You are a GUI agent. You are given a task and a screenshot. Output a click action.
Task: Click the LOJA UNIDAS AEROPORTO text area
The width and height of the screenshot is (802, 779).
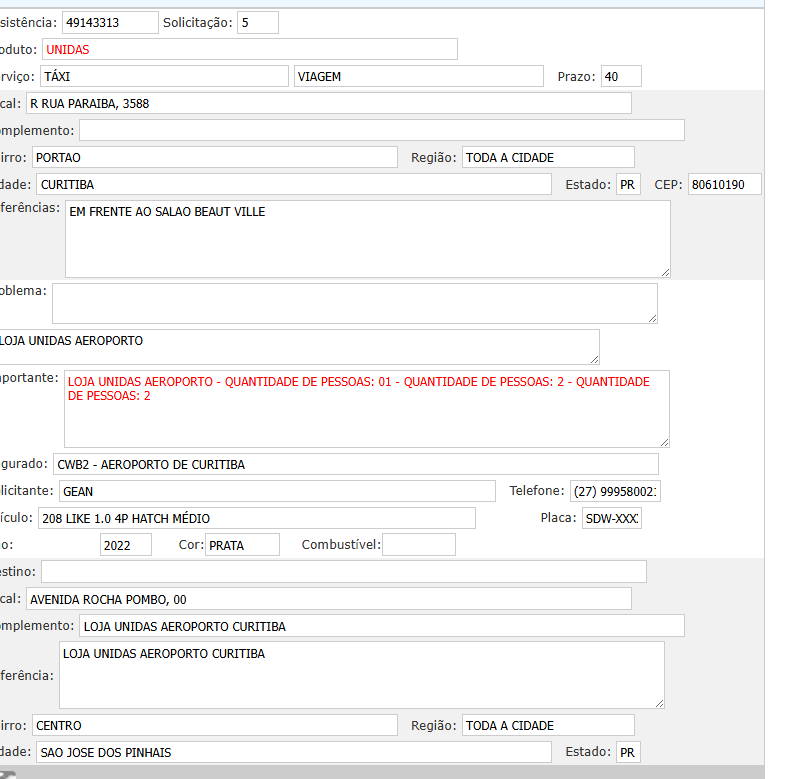pos(298,347)
